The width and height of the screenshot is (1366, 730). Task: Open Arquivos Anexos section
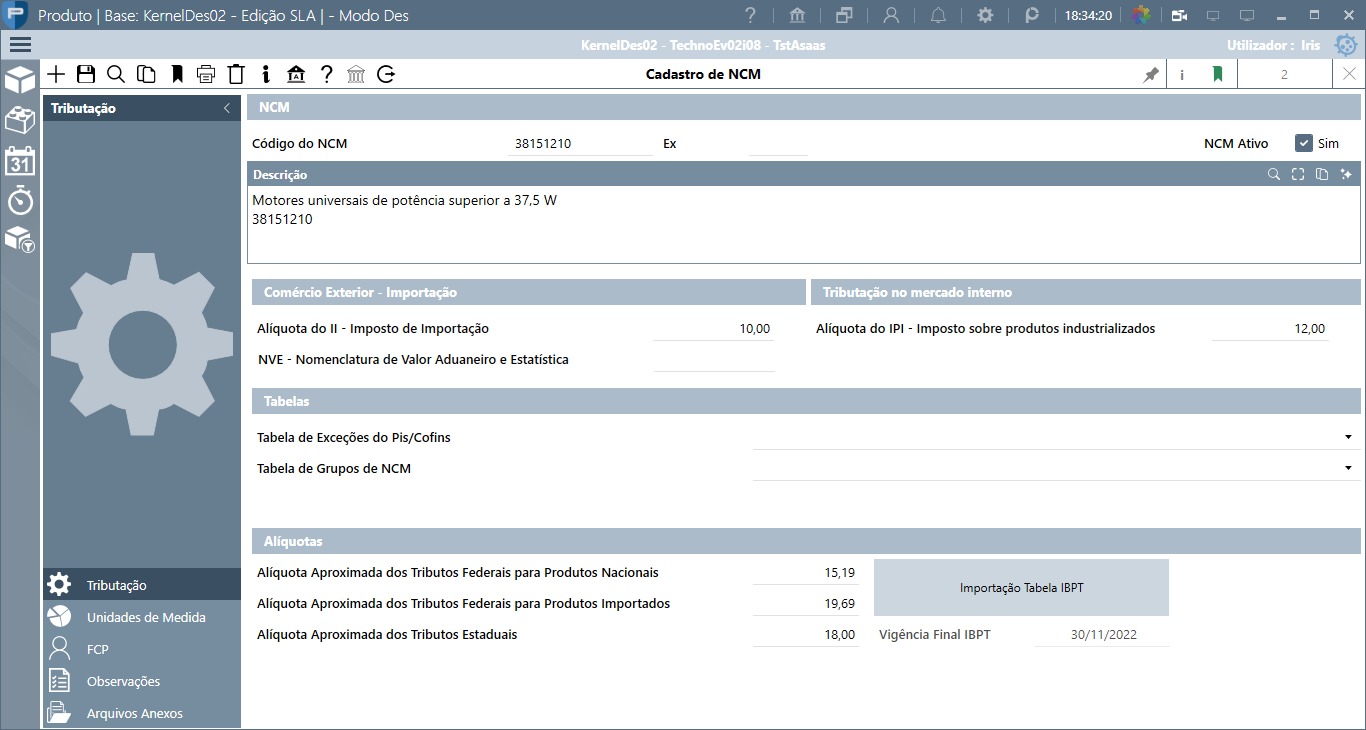point(142,713)
